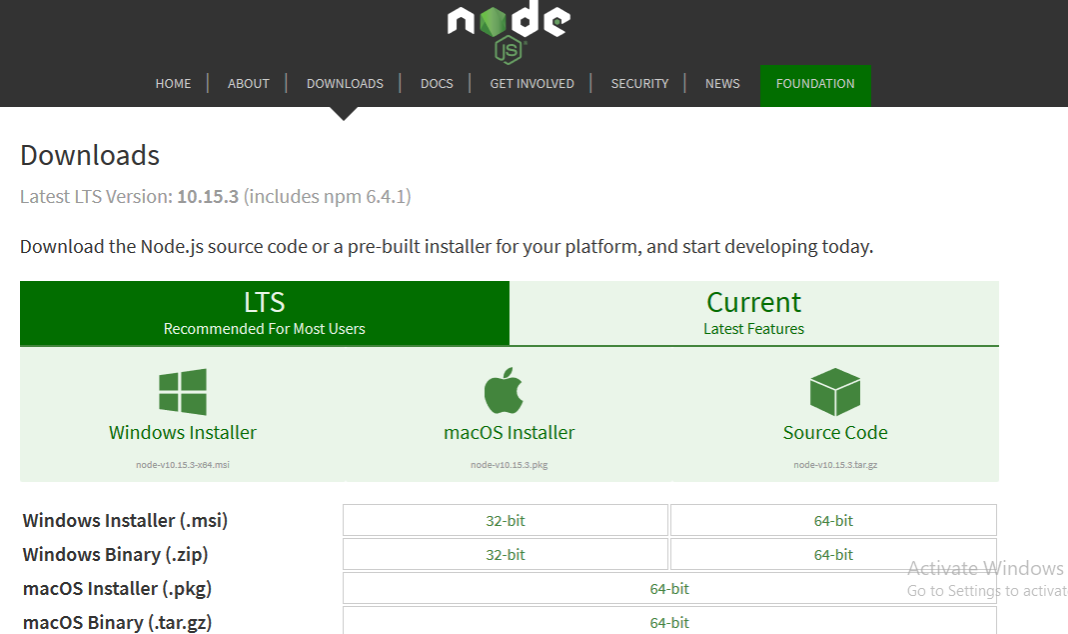
Task: Click the "Windows Binary (.zip)" row label
Action: click(x=115, y=554)
